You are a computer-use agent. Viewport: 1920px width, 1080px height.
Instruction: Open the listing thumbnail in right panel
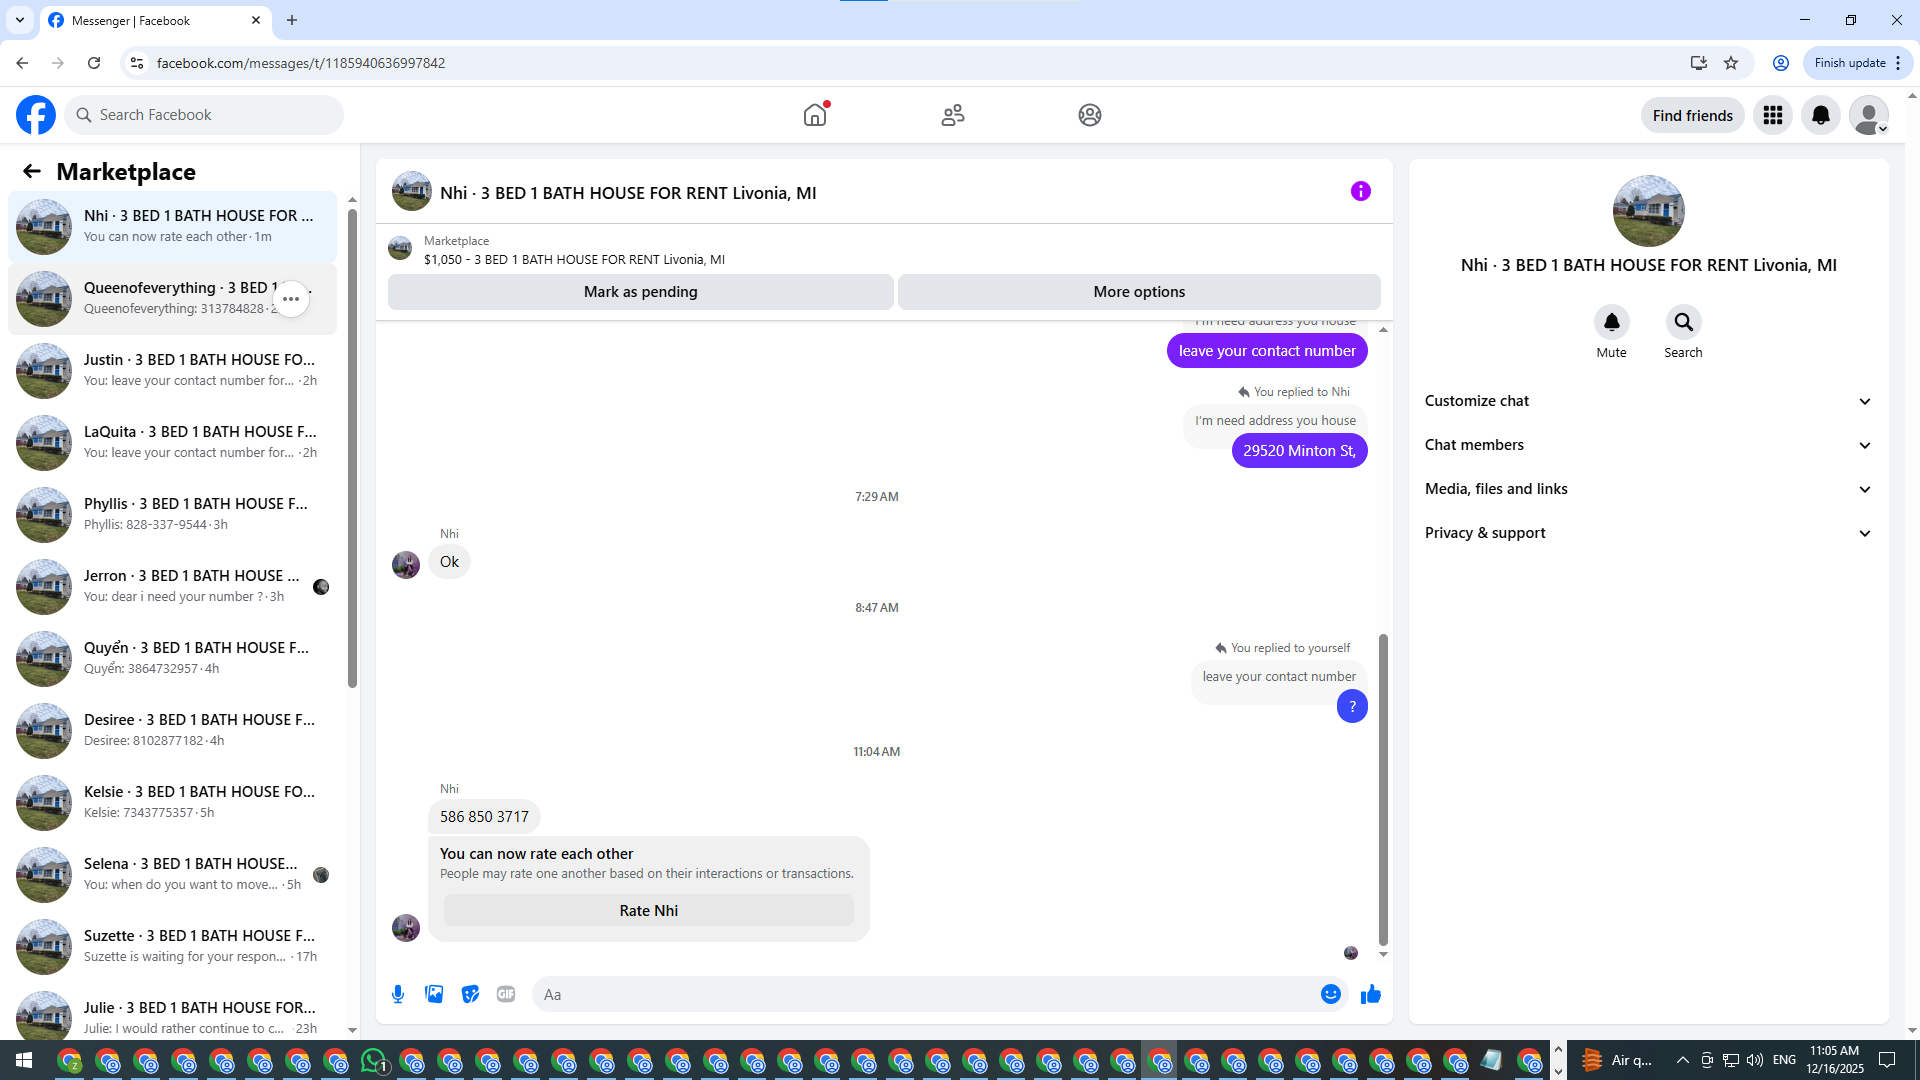[1649, 211]
